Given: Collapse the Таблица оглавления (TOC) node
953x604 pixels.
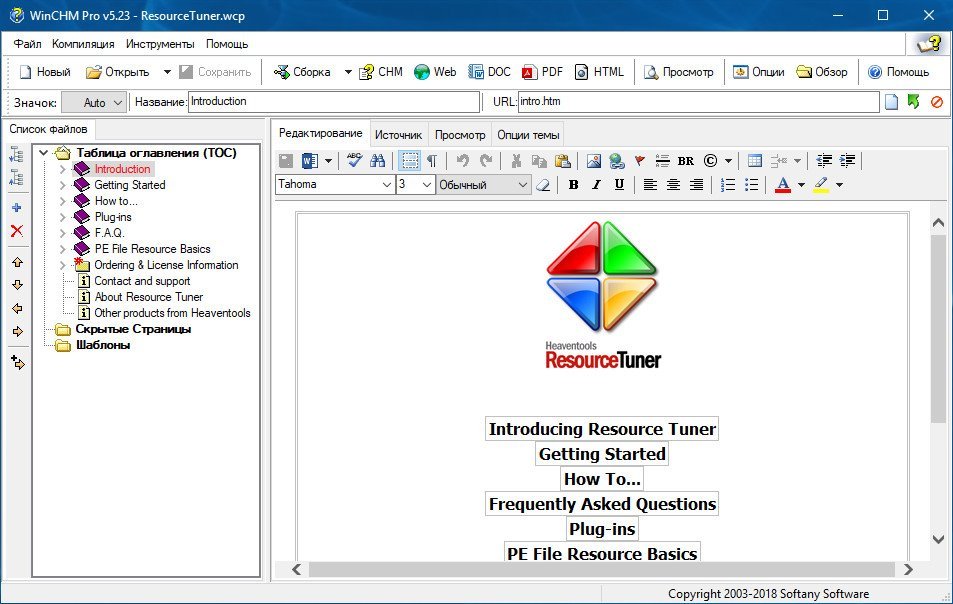Looking at the screenshot, I should tap(43, 153).
